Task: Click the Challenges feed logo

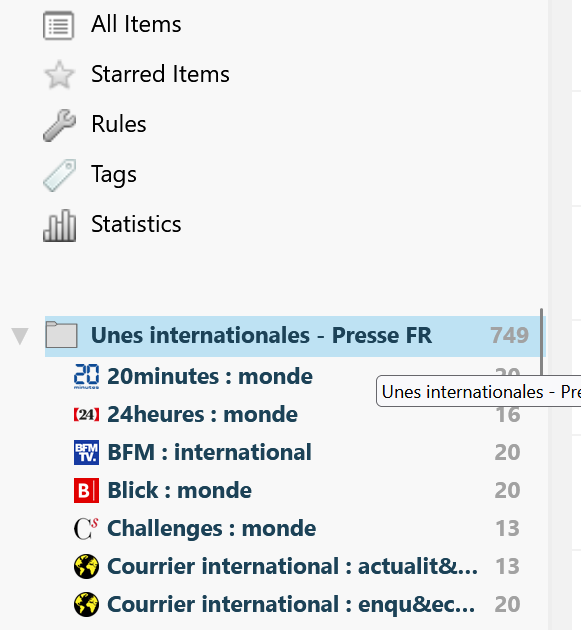Action: pyautogui.click(x=86, y=528)
